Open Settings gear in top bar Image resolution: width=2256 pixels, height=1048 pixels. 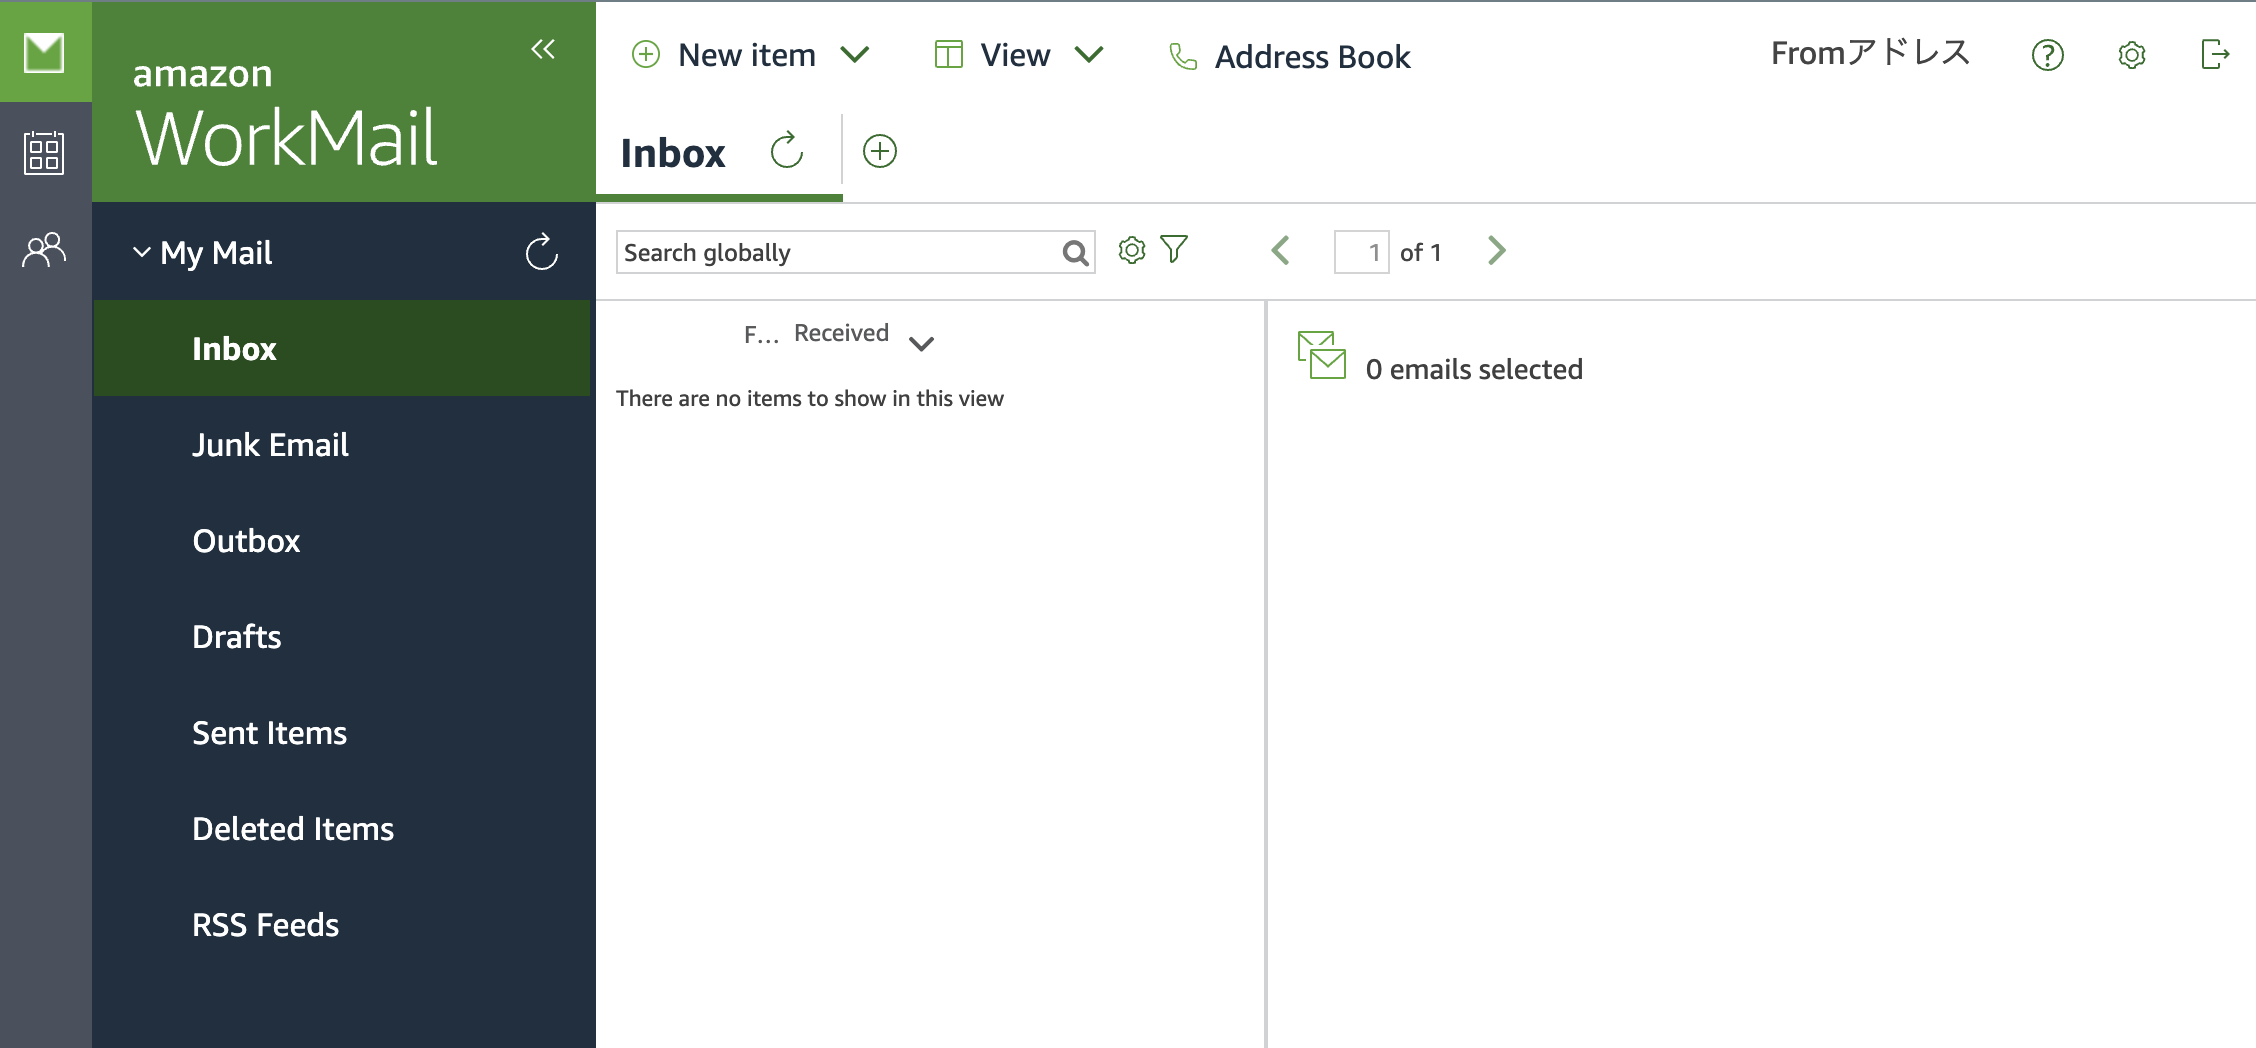click(2132, 55)
